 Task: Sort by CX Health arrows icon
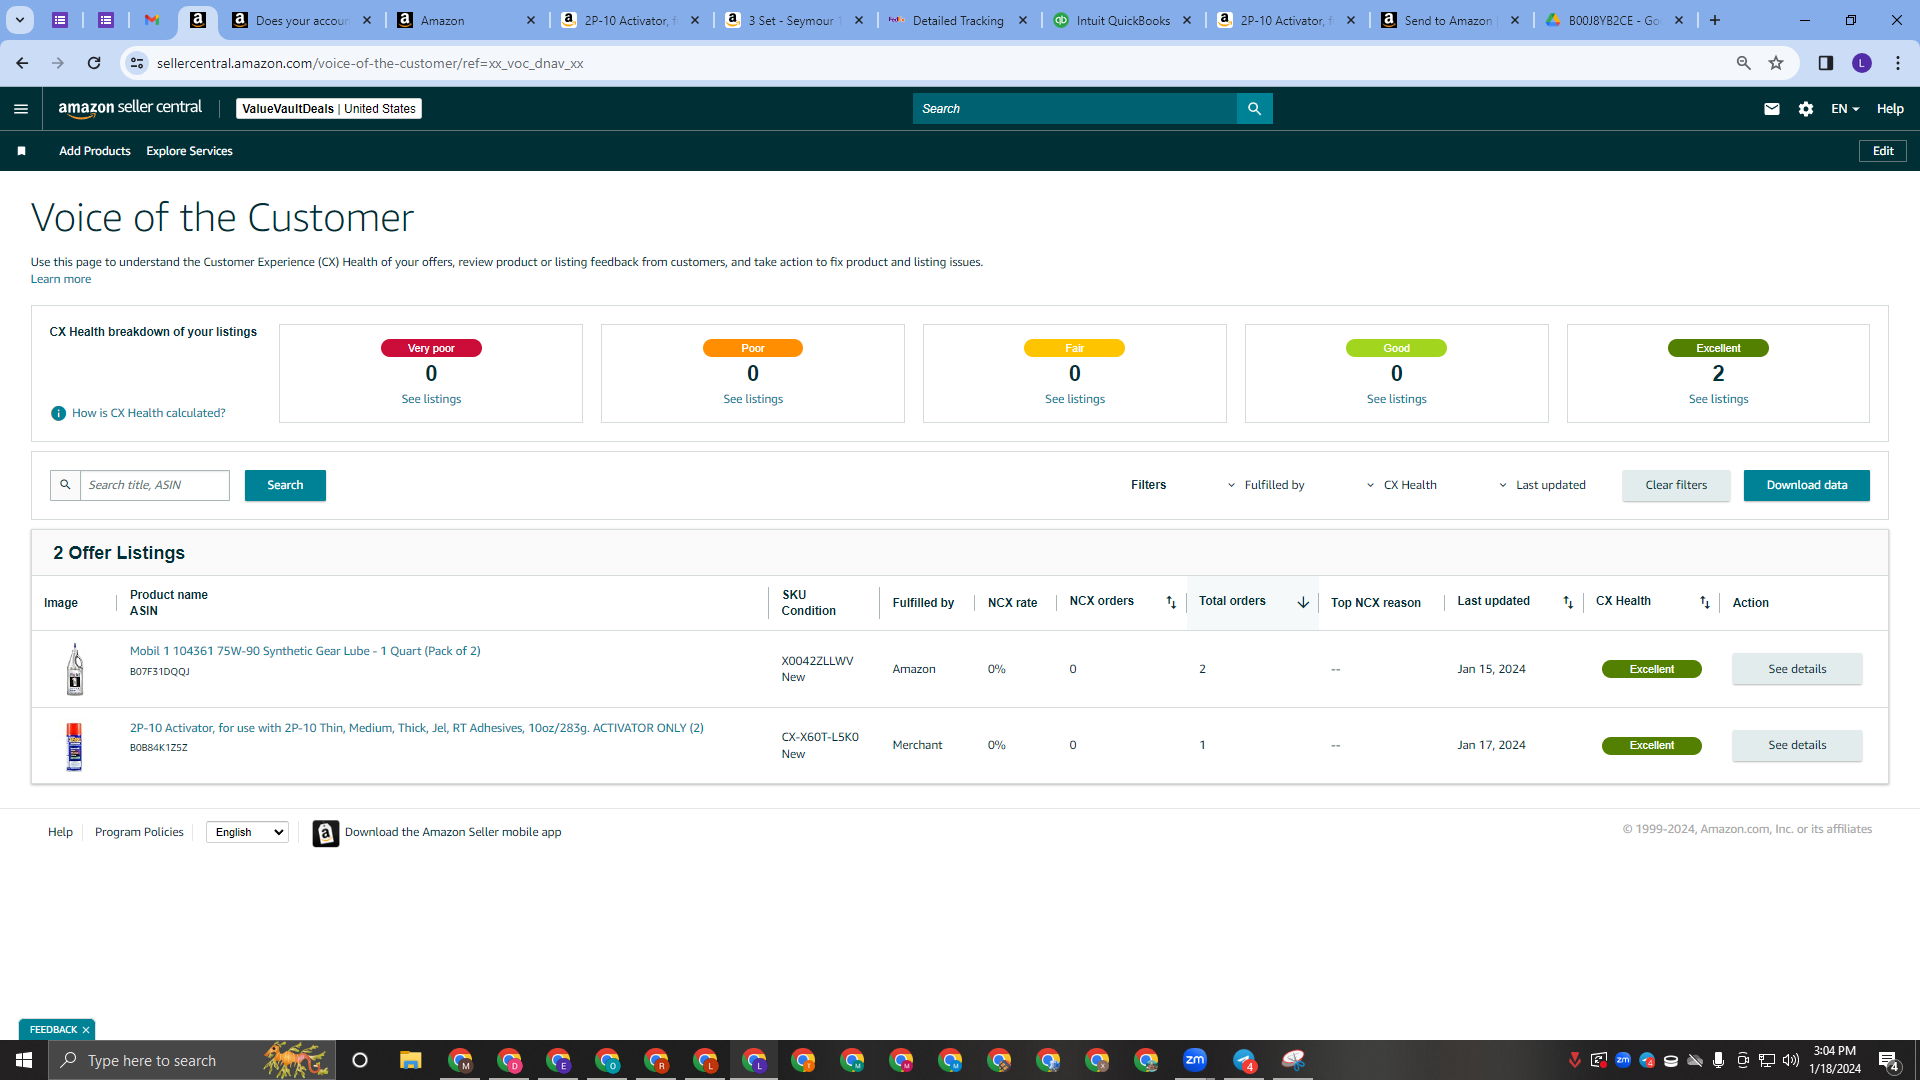click(1705, 602)
